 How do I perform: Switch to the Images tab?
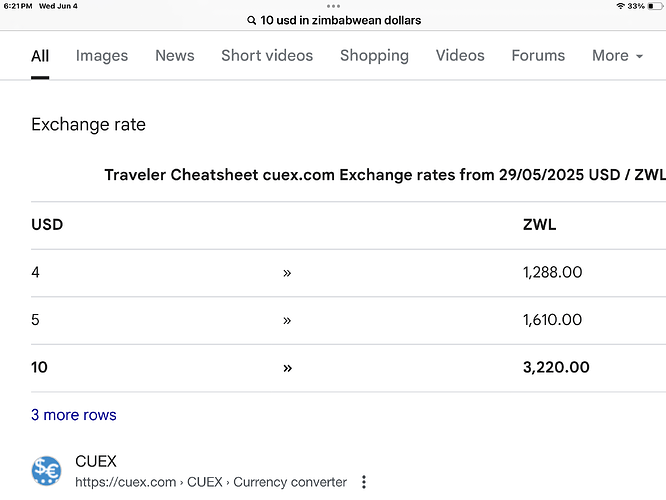102,56
